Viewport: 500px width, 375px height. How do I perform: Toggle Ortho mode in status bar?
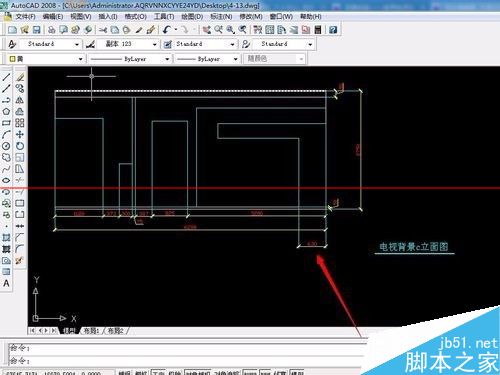point(158,373)
